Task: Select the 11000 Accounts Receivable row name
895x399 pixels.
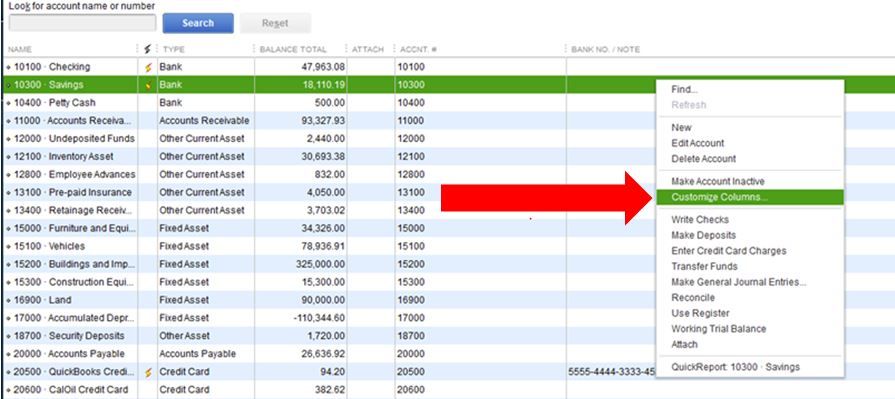Action: click(72, 121)
